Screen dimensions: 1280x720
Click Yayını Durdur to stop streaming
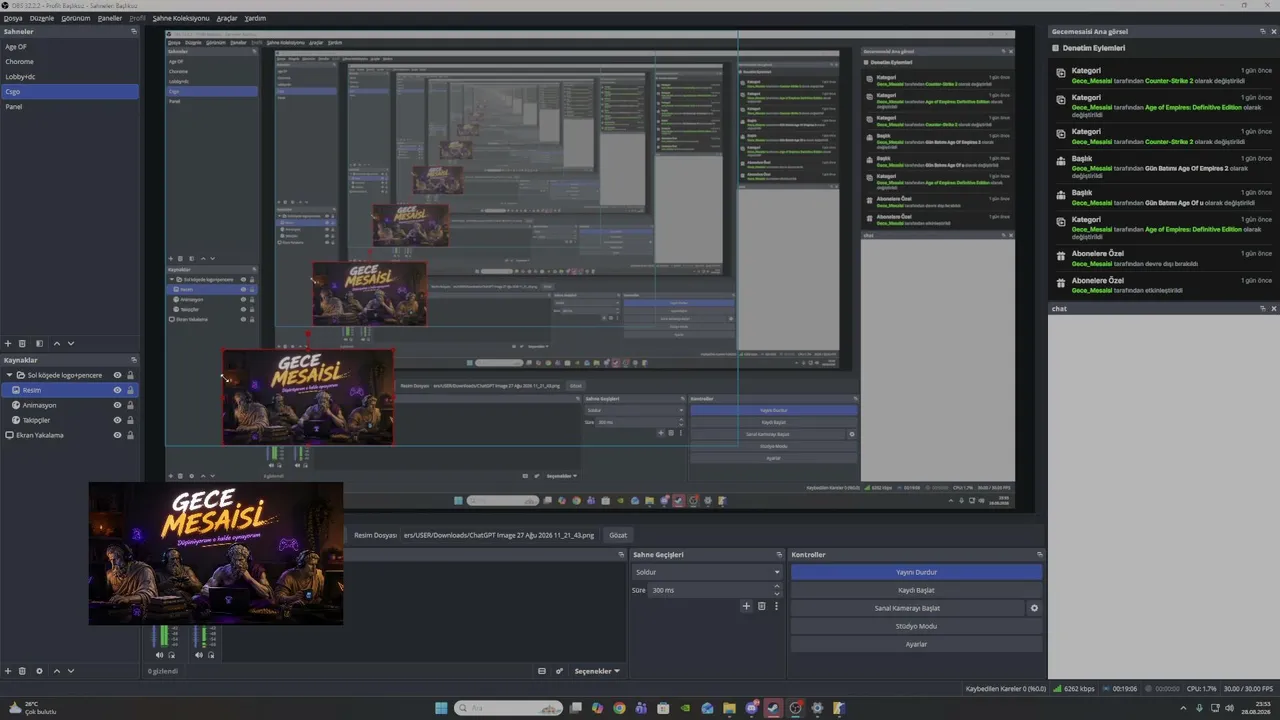pos(916,572)
